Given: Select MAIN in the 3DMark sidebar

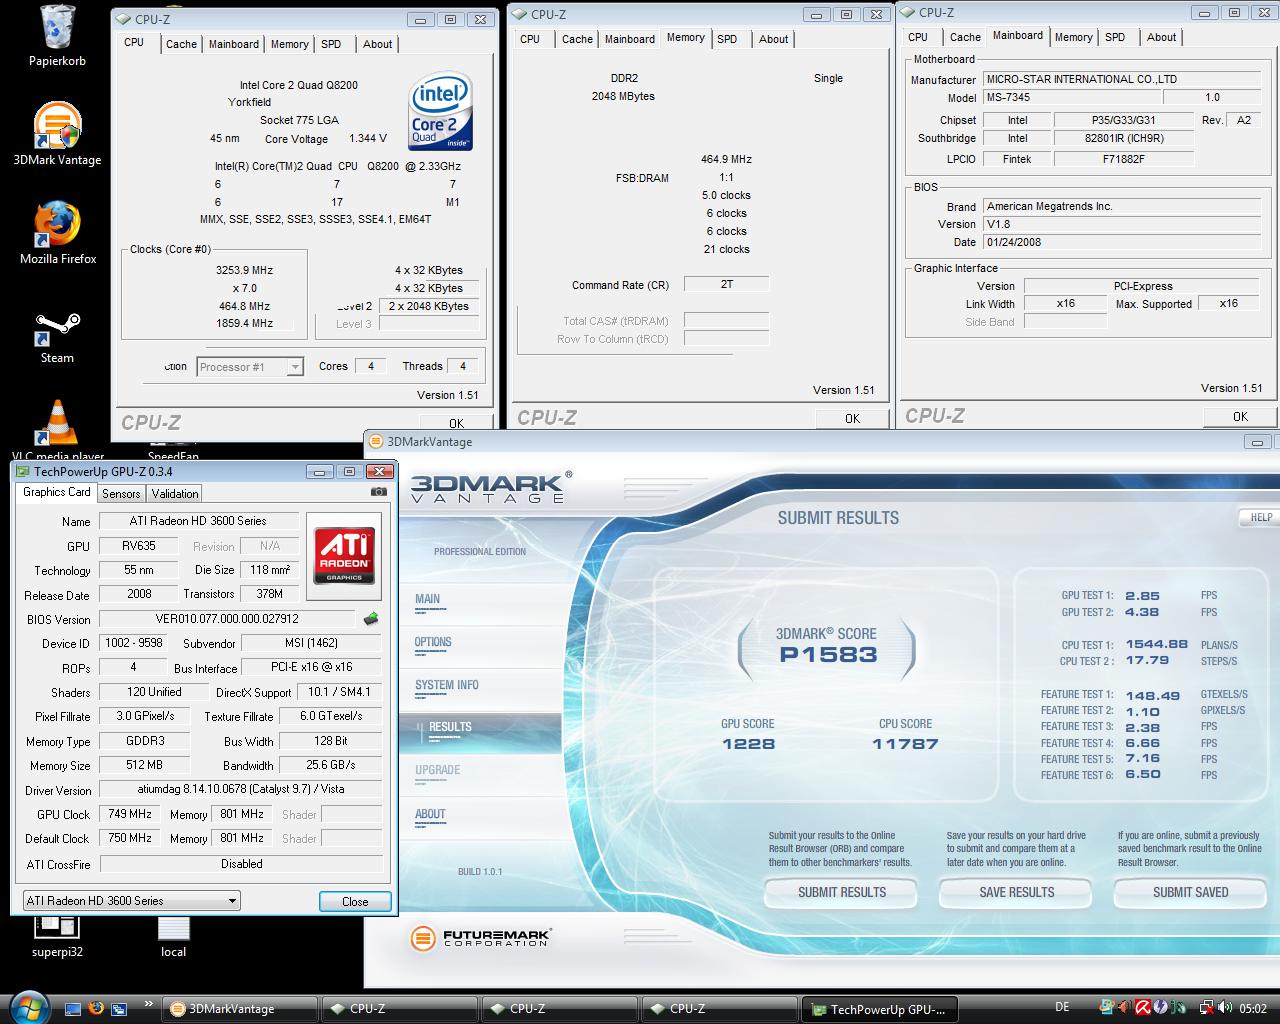Looking at the screenshot, I should pos(427,599).
